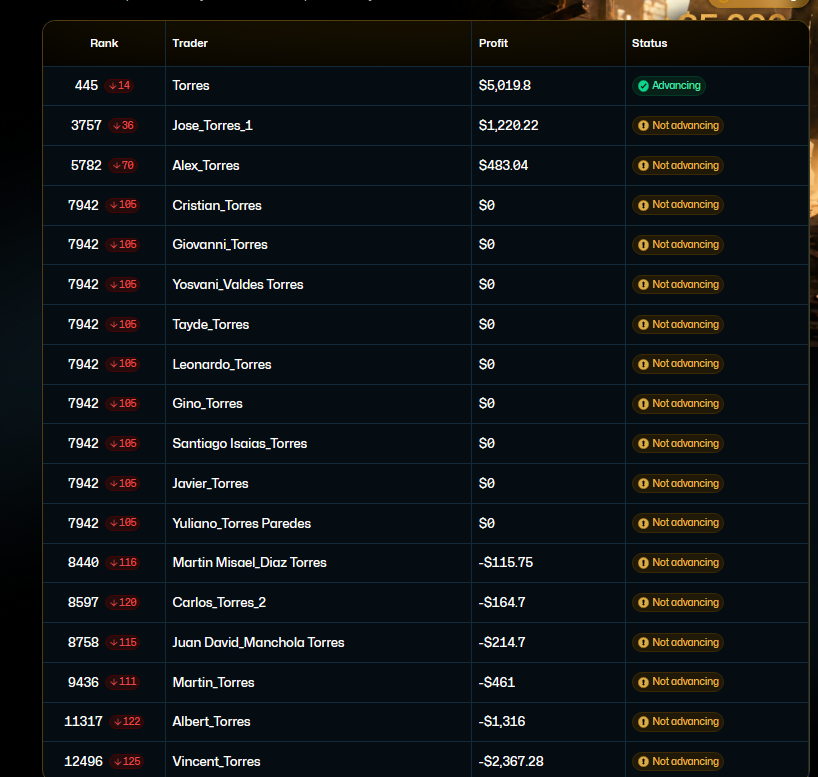
Task: Select trader Albert_Torres
Action: pos(211,722)
